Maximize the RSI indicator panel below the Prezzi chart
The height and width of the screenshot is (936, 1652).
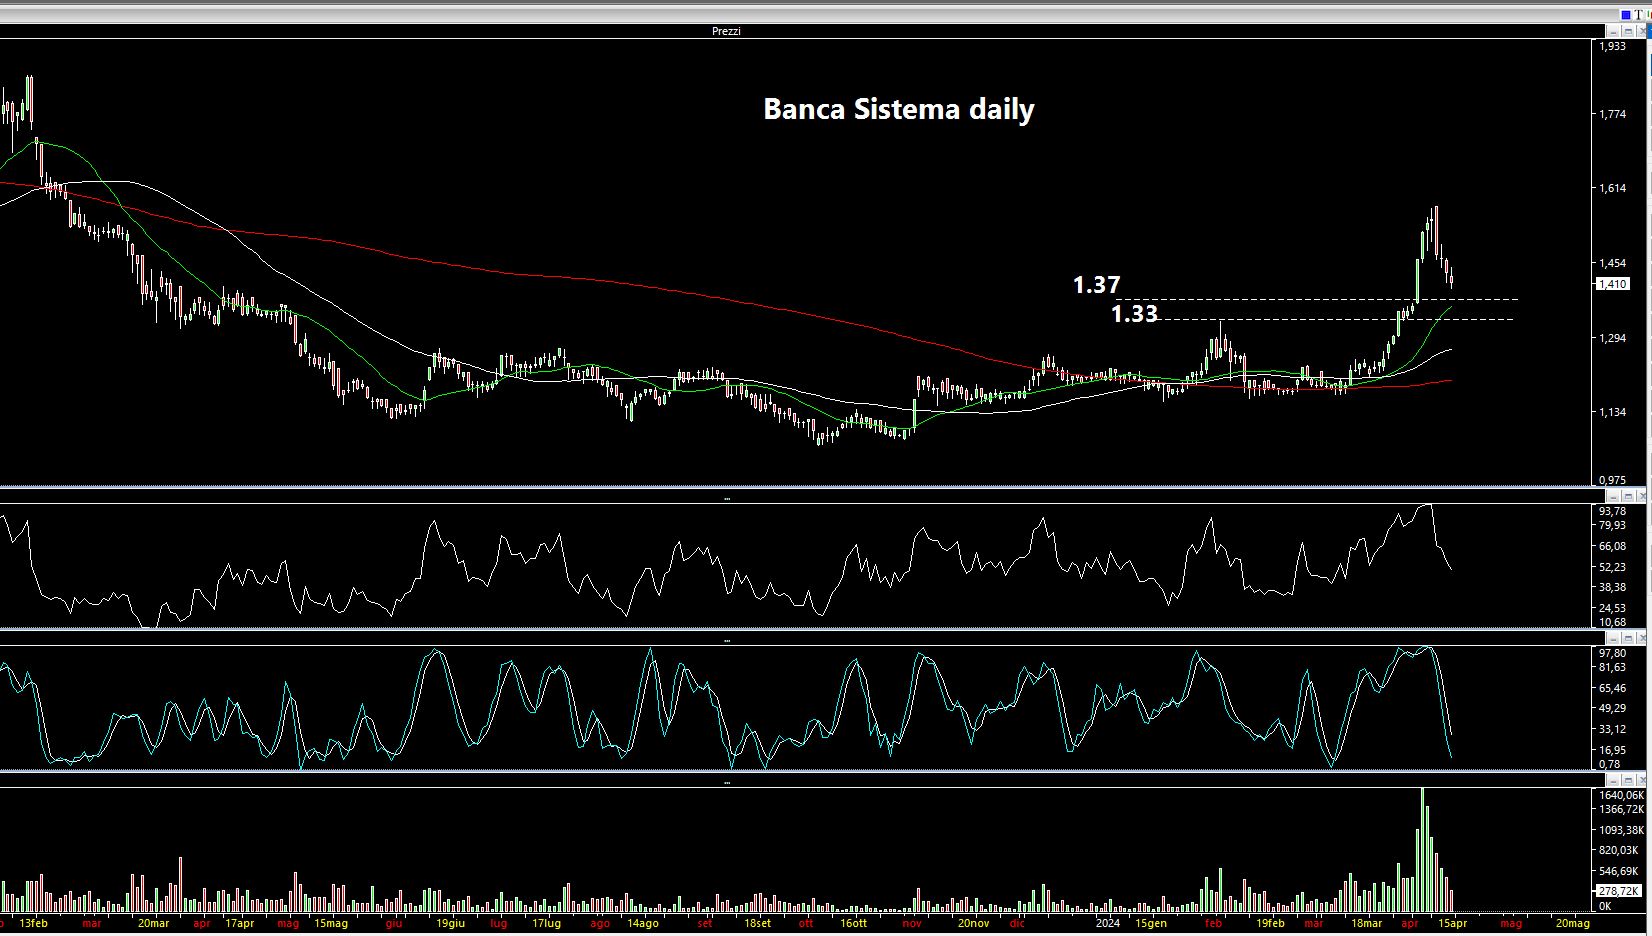coord(1628,496)
